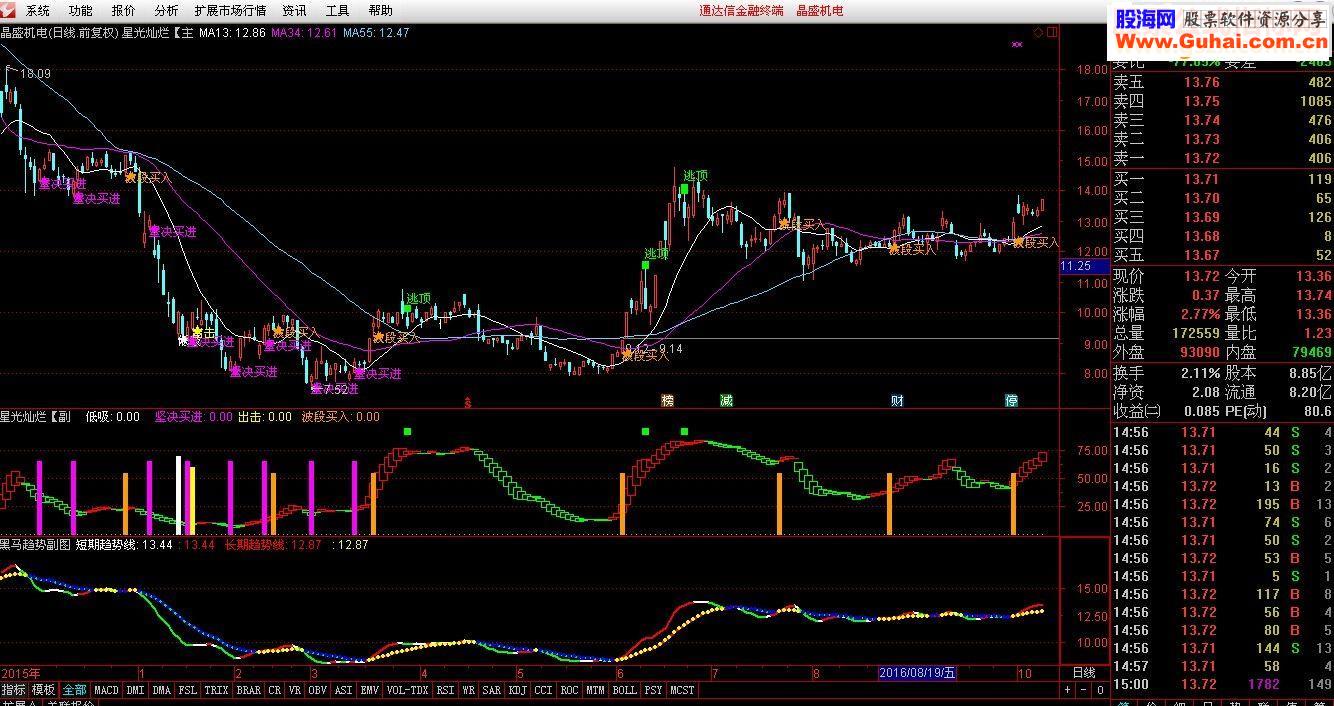Select the MACD indicator
Image resolution: width=1334 pixels, height=706 pixels.
[x=106, y=690]
